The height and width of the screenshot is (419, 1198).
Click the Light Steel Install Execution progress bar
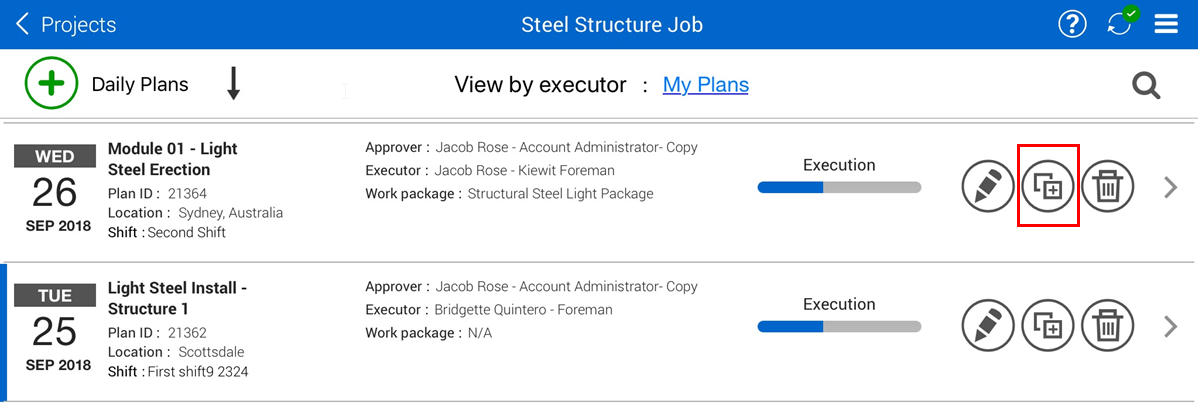point(839,326)
